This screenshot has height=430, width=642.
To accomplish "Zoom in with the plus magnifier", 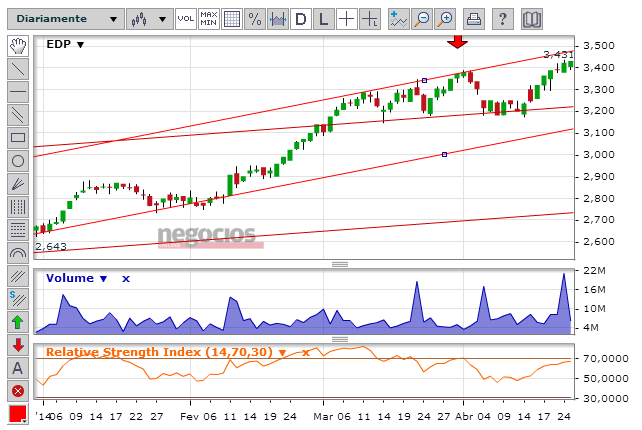I will click(x=445, y=19).
